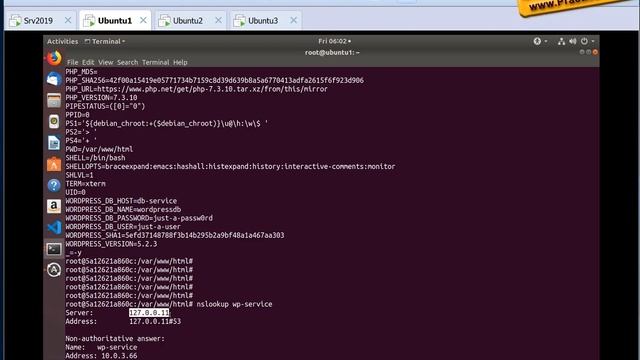
Task: Click the SHELL=/bin/bash line
Action: click(96, 158)
